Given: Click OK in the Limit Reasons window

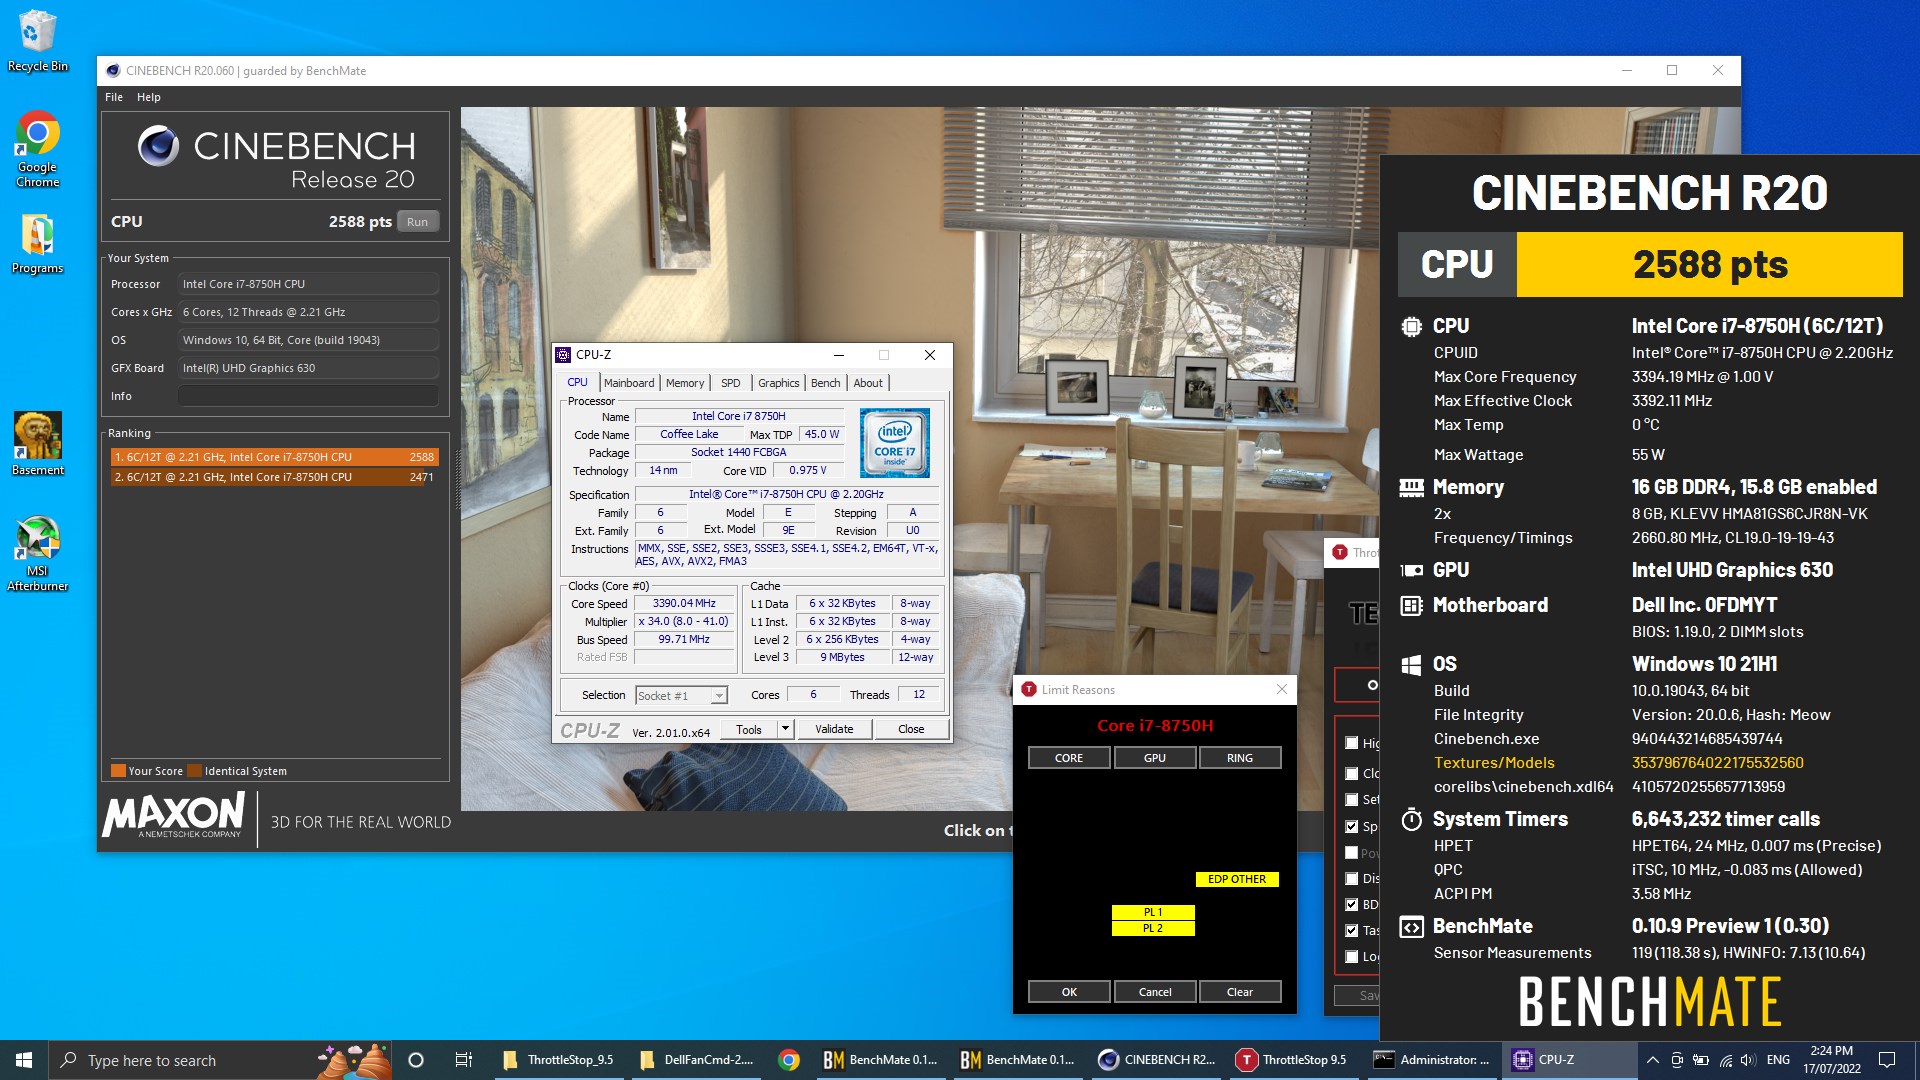Looking at the screenshot, I should click(1069, 992).
